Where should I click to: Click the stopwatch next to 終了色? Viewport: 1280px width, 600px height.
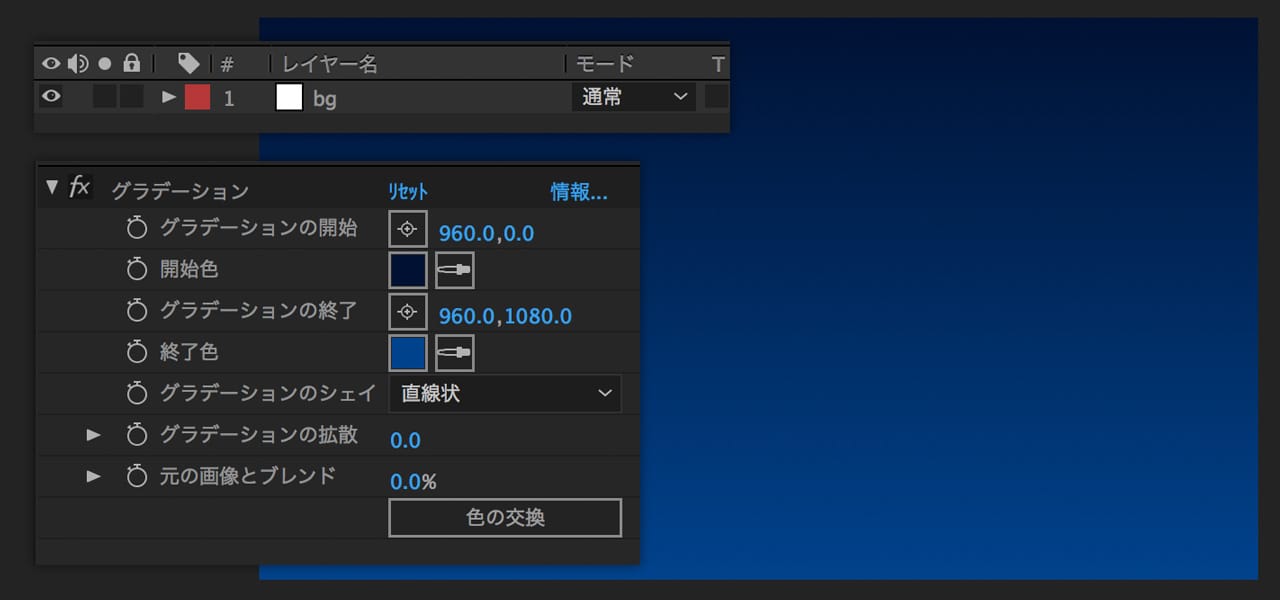click(x=137, y=353)
